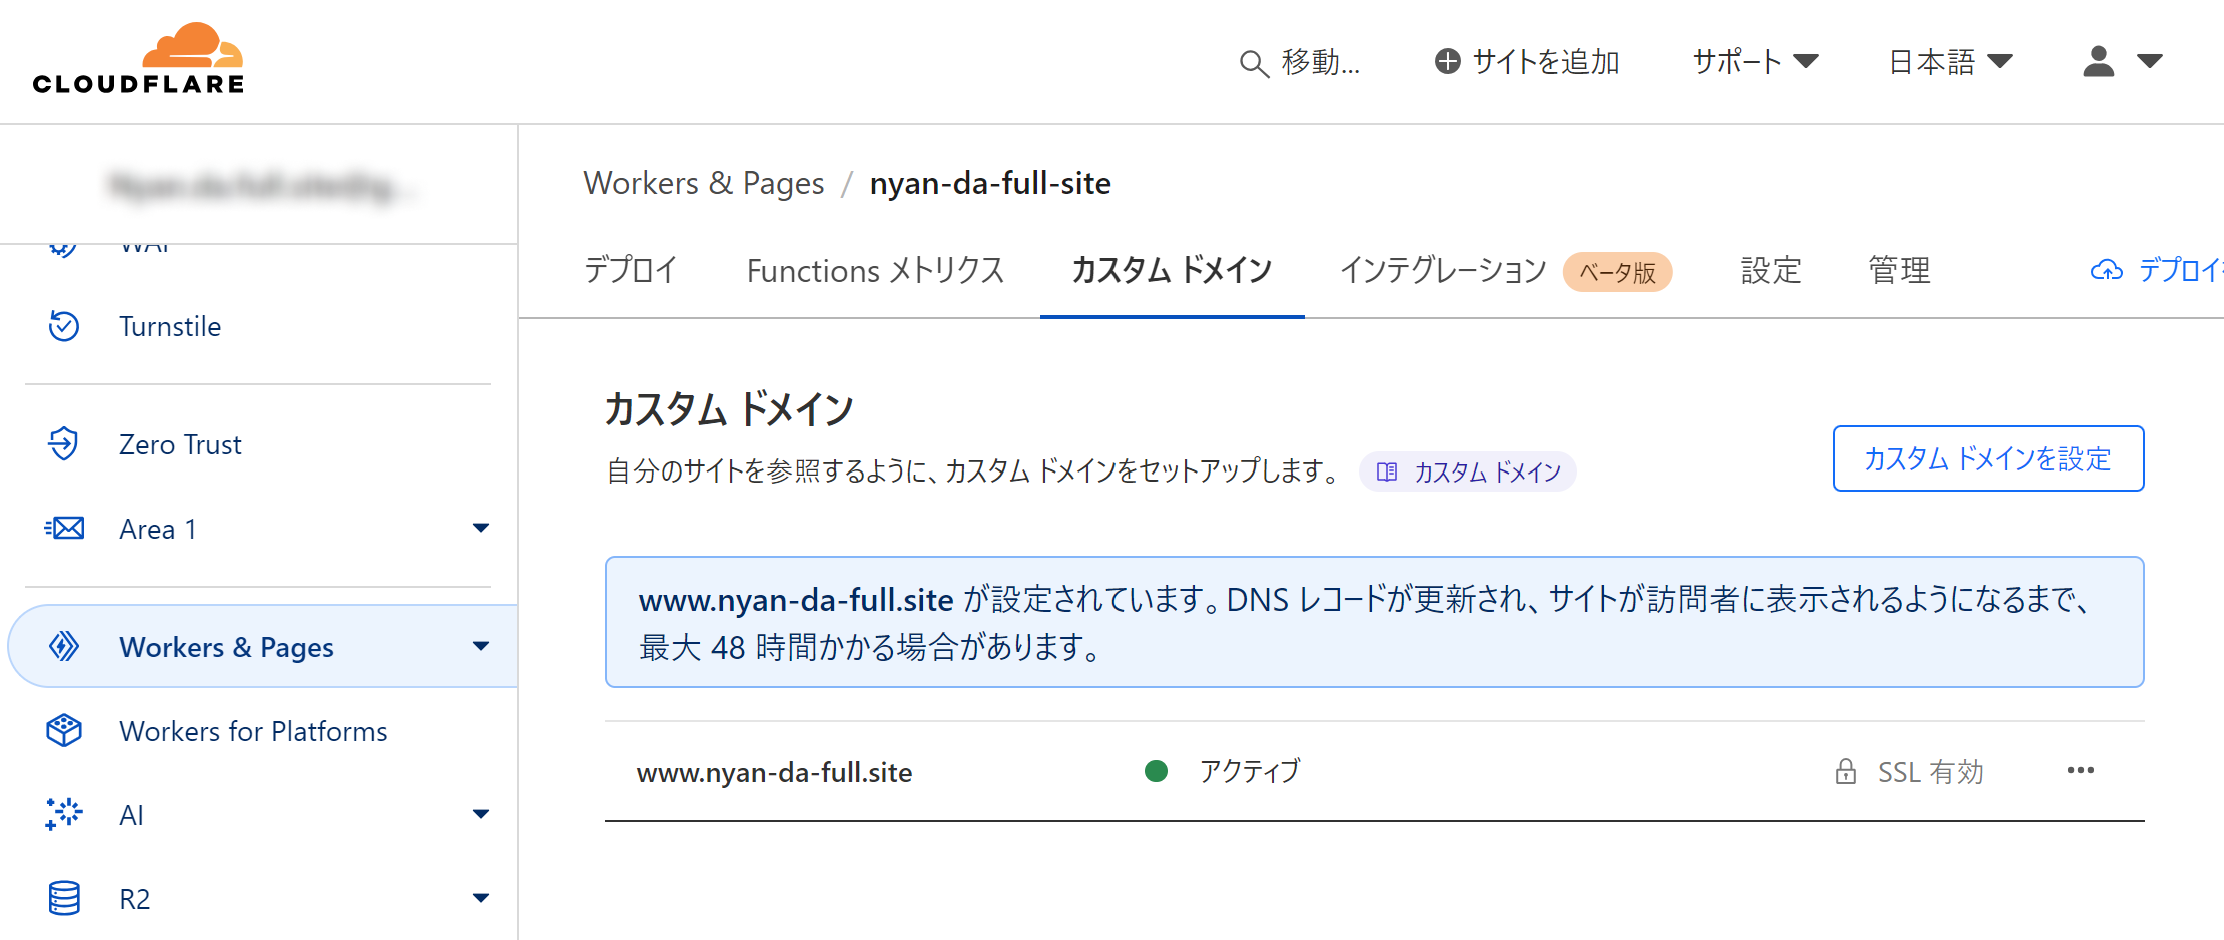Expand the R2 sidebar section
The height and width of the screenshot is (940, 2224).
(481, 898)
